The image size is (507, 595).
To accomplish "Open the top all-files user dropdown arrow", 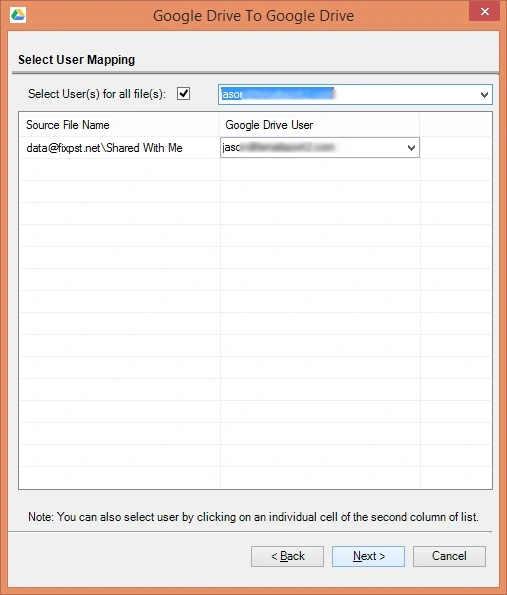I will click(484, 94).
